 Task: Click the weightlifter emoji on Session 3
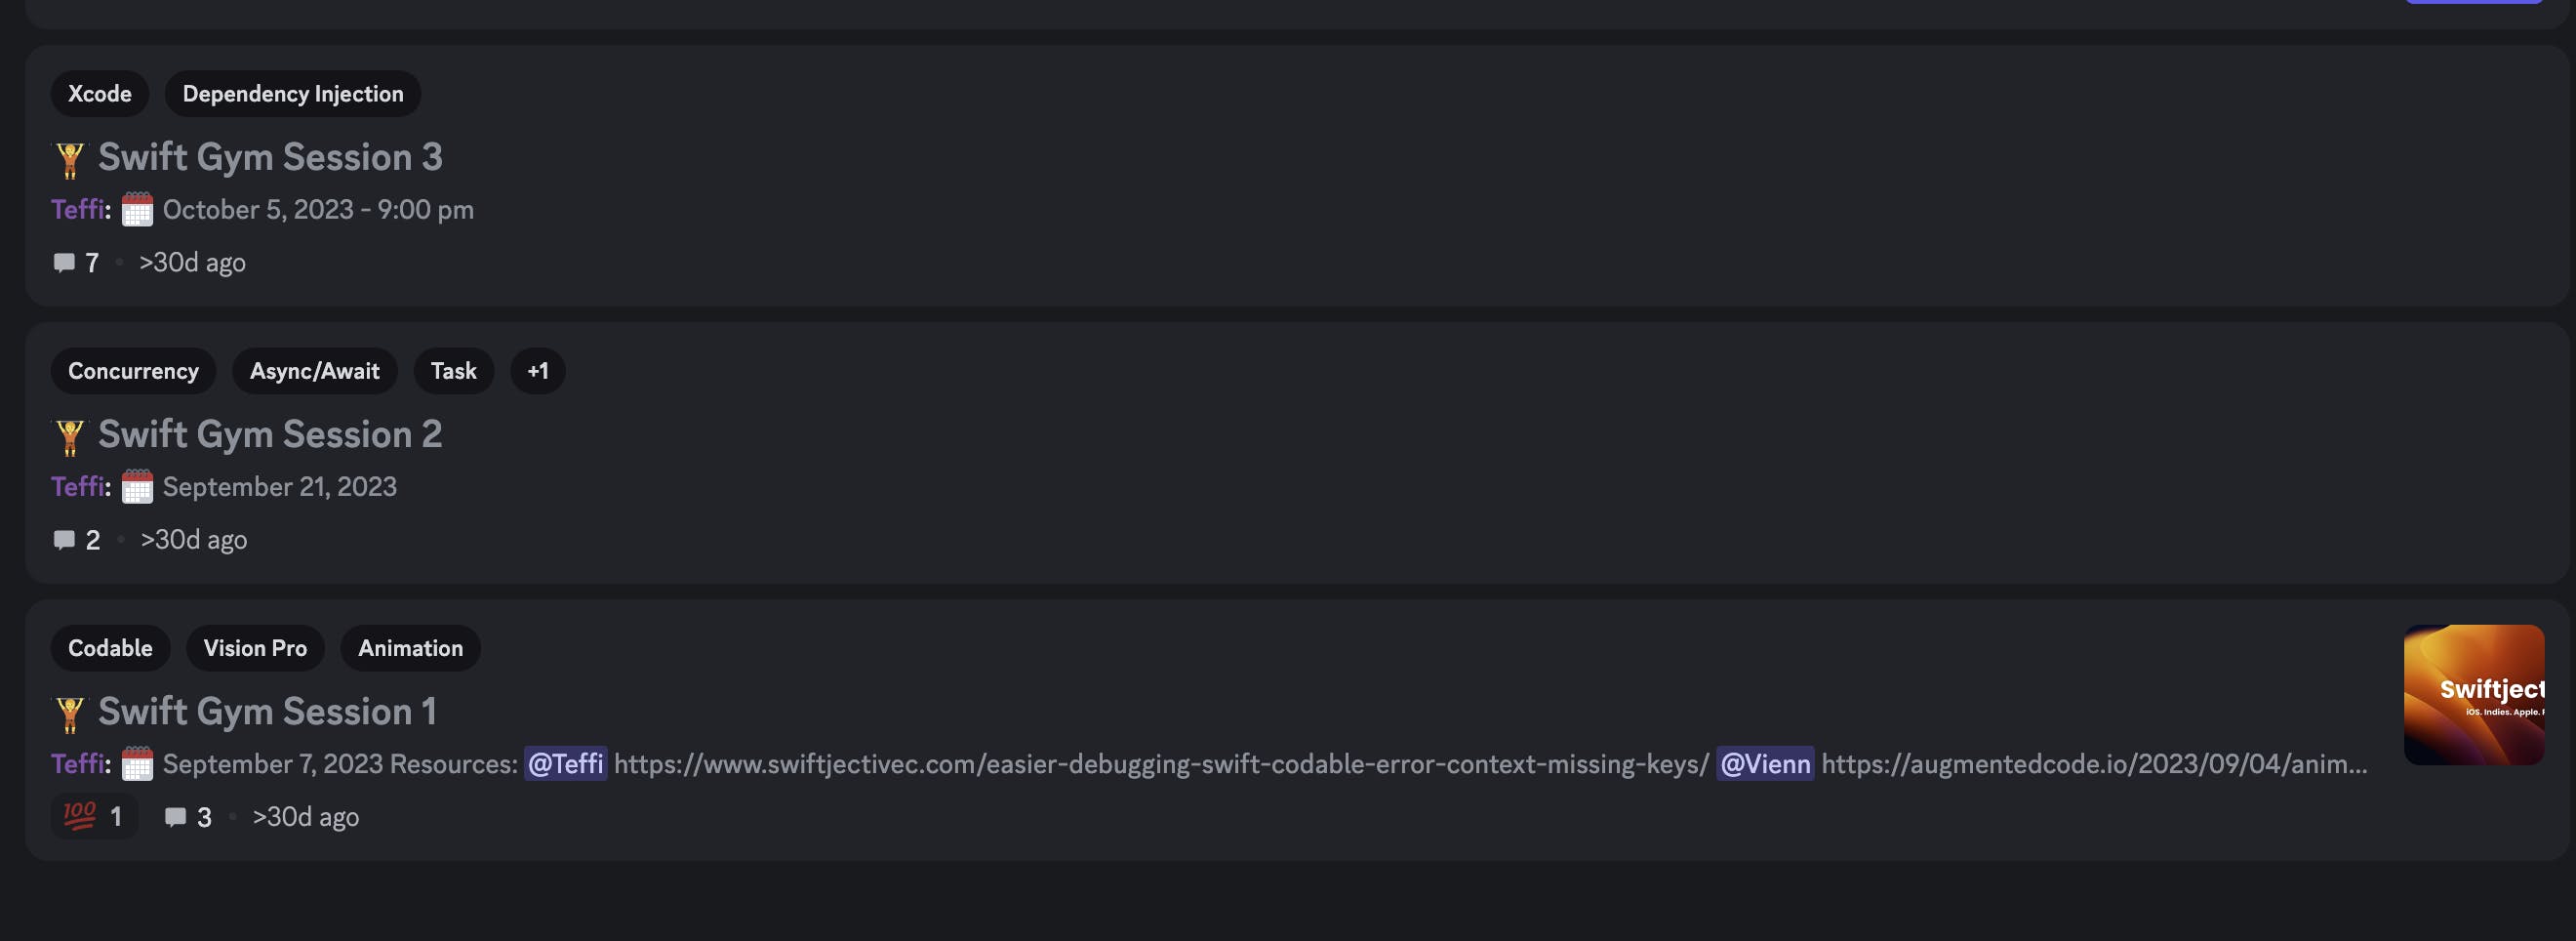(70, 159)
